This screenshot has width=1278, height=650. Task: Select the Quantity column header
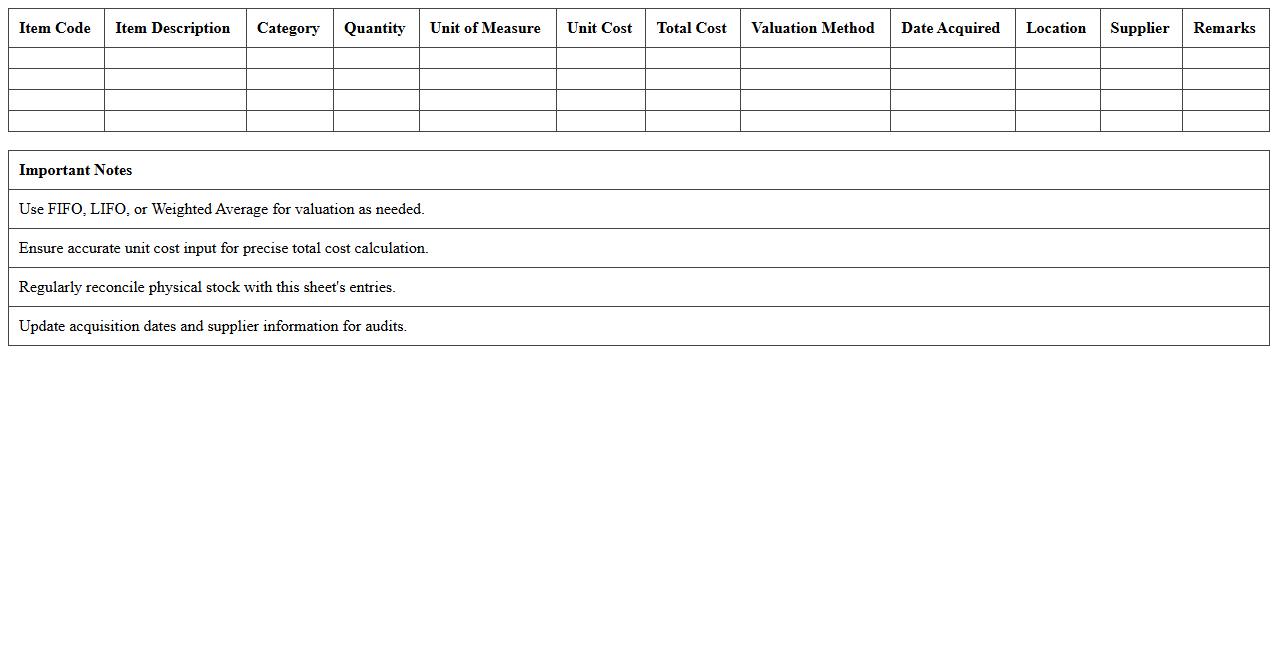[x=375, y=28]
